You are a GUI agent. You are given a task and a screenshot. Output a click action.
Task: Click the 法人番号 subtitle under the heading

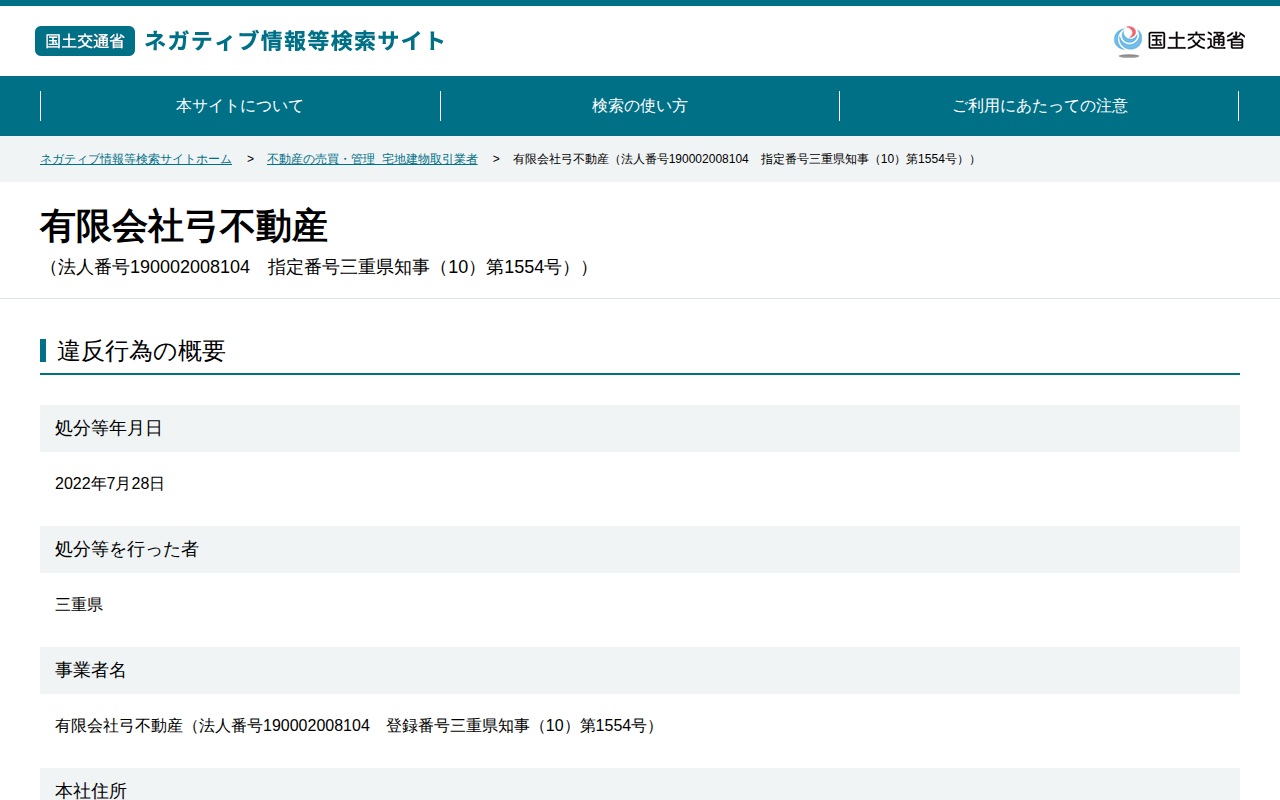(x=315, y=267)
